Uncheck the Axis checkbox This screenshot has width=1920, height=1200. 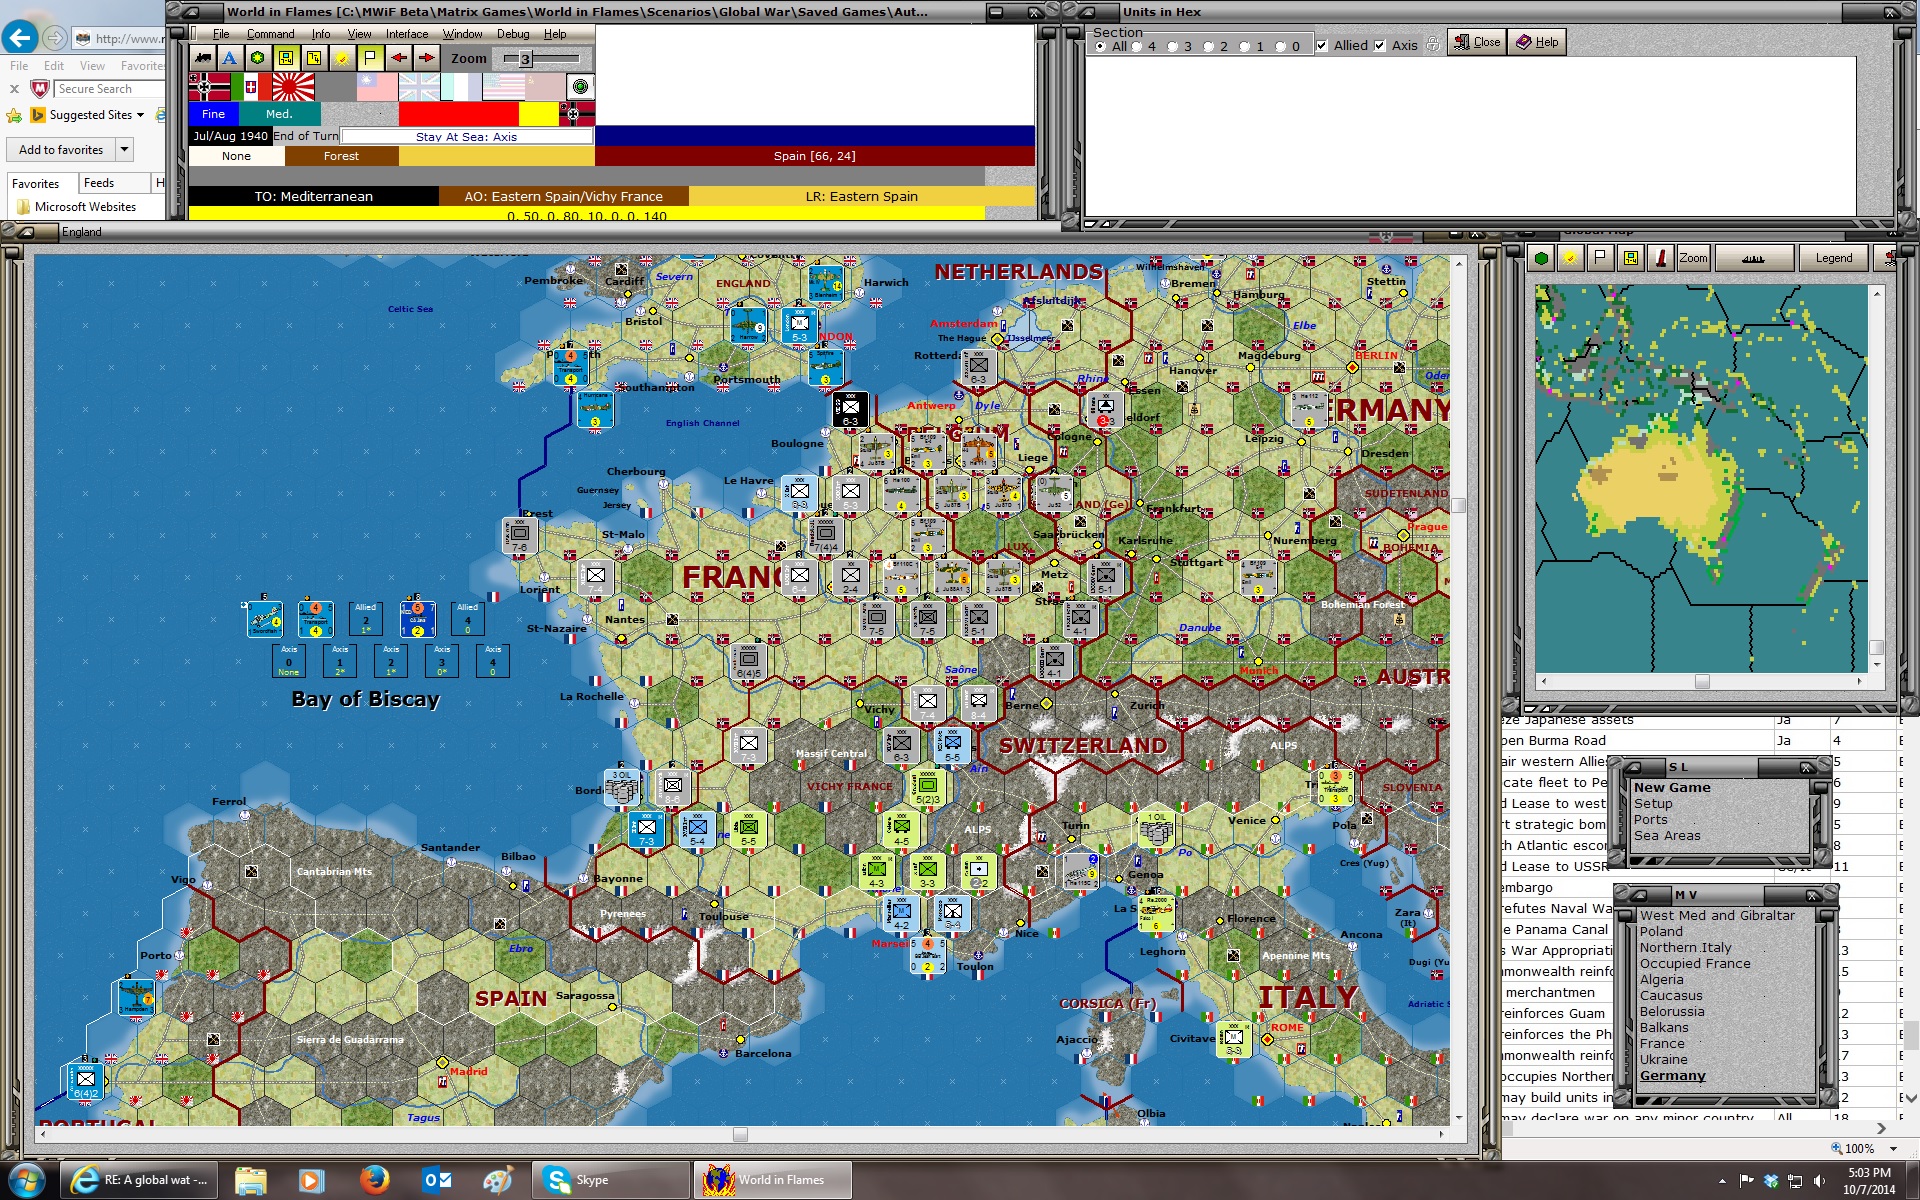tap(1380, 46)
